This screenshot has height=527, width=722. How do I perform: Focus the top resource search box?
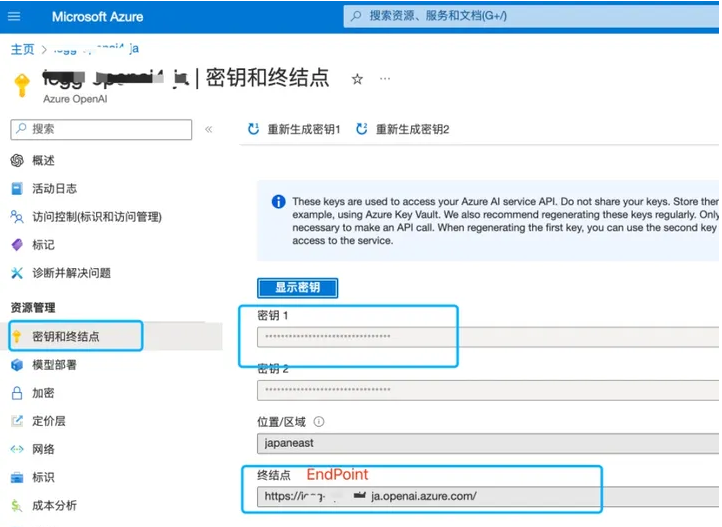tap(532, 16)
